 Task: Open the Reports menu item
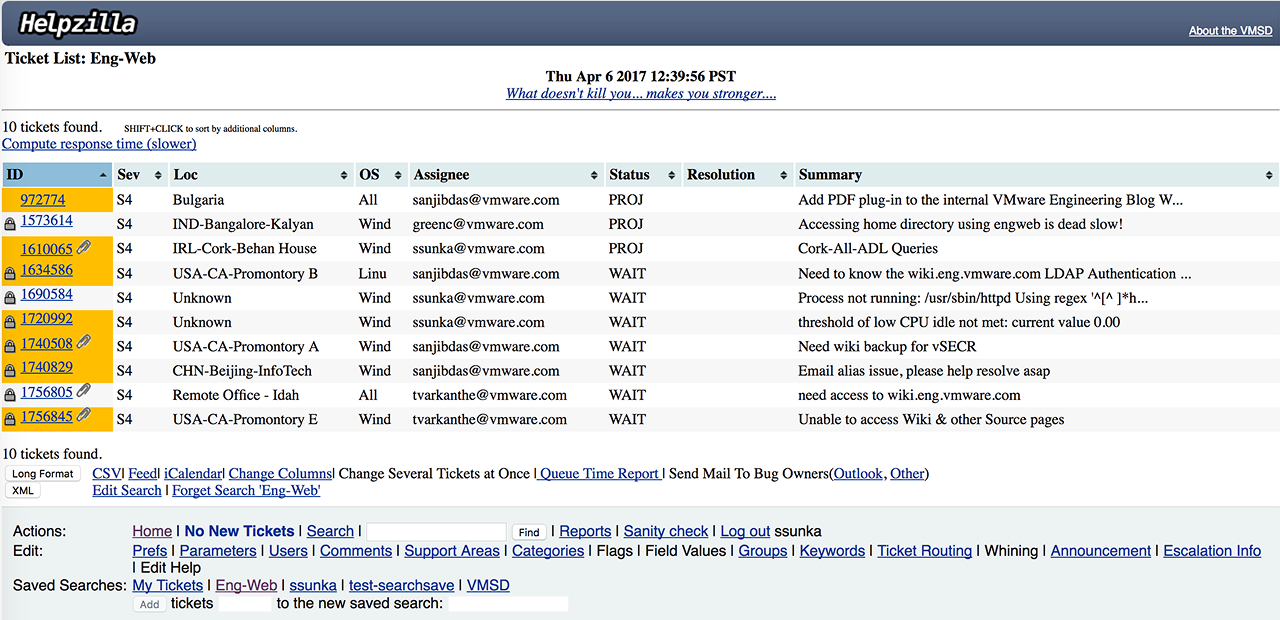(x=585, y=531)
